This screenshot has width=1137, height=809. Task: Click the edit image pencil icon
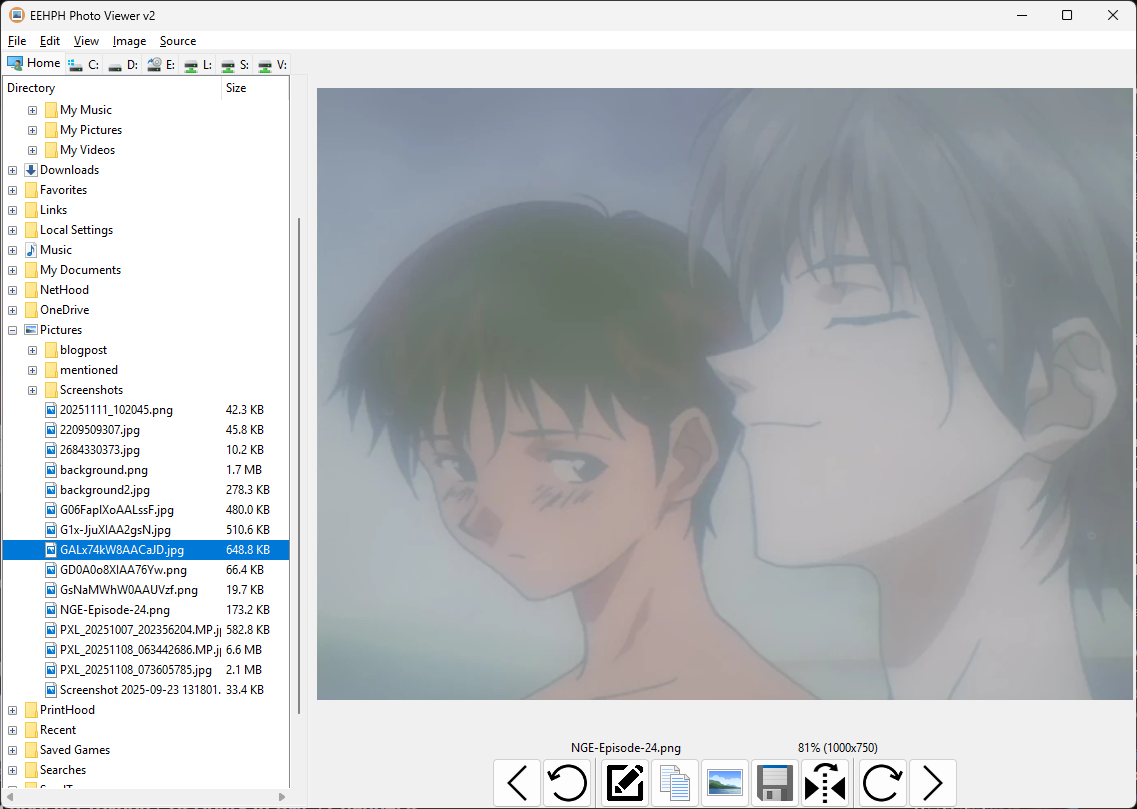[x=625, y=783]
